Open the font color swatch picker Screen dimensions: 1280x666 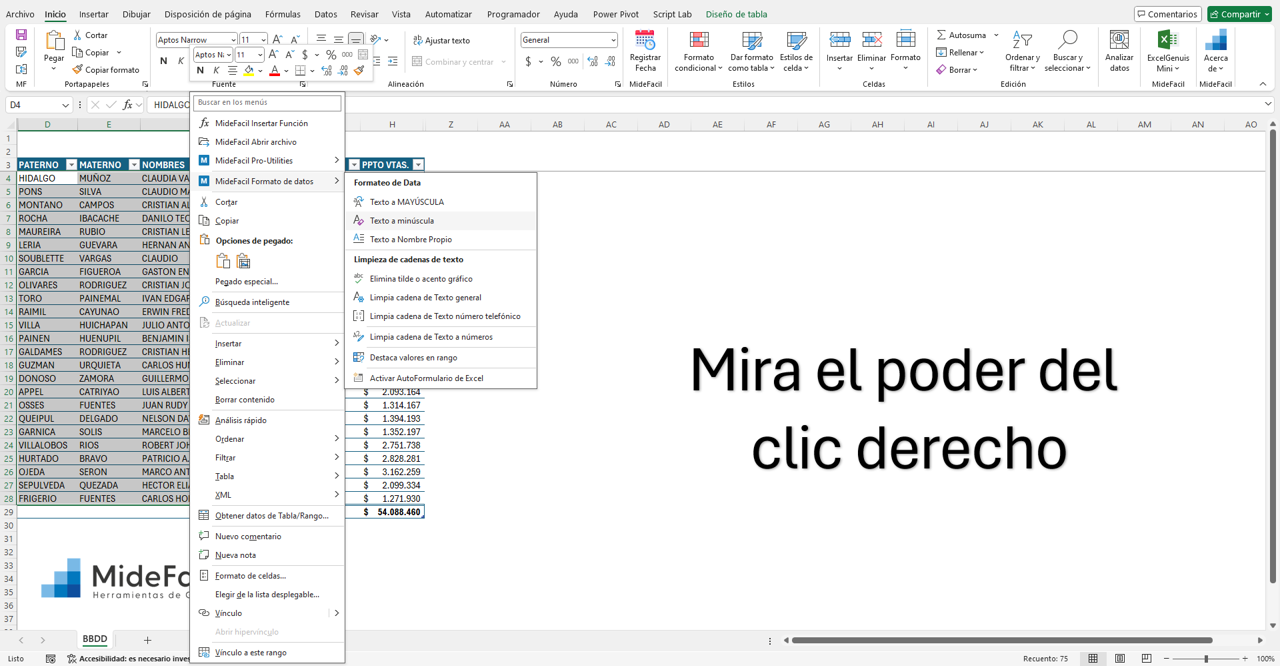pos(284,71)
